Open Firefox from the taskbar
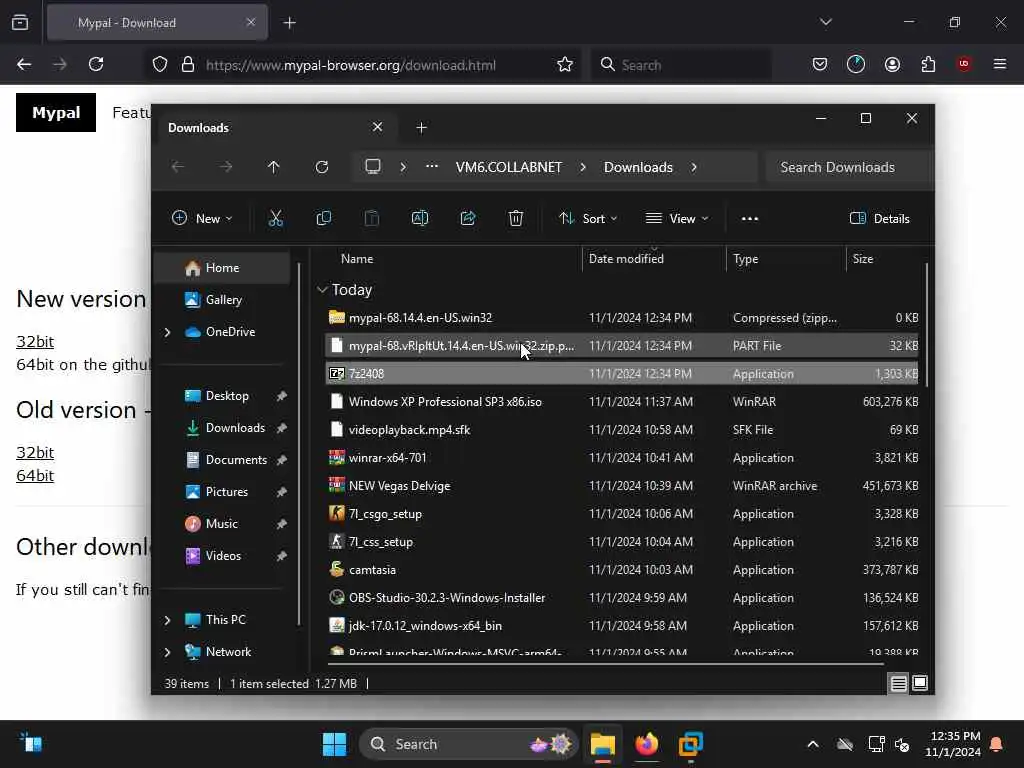1024x768 pixels. [647, 744]
